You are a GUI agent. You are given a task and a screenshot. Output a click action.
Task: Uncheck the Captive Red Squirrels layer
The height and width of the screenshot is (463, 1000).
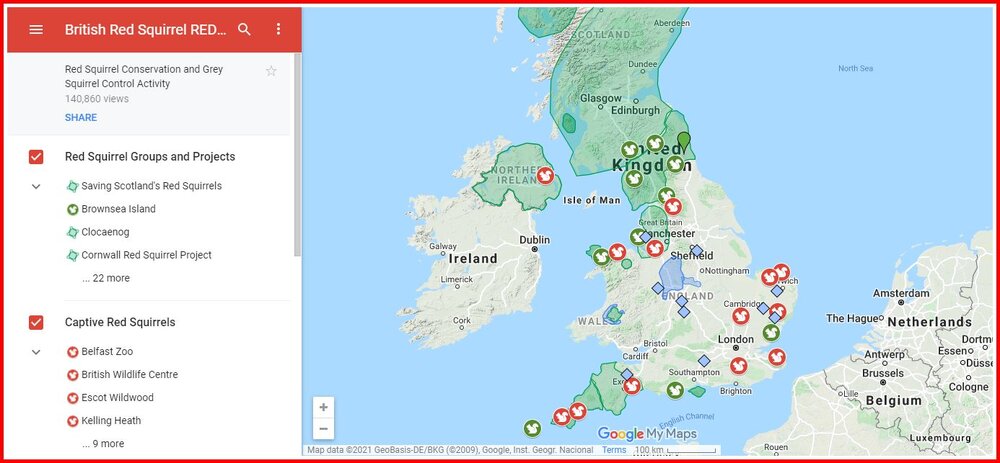click(x=36, y=323)
